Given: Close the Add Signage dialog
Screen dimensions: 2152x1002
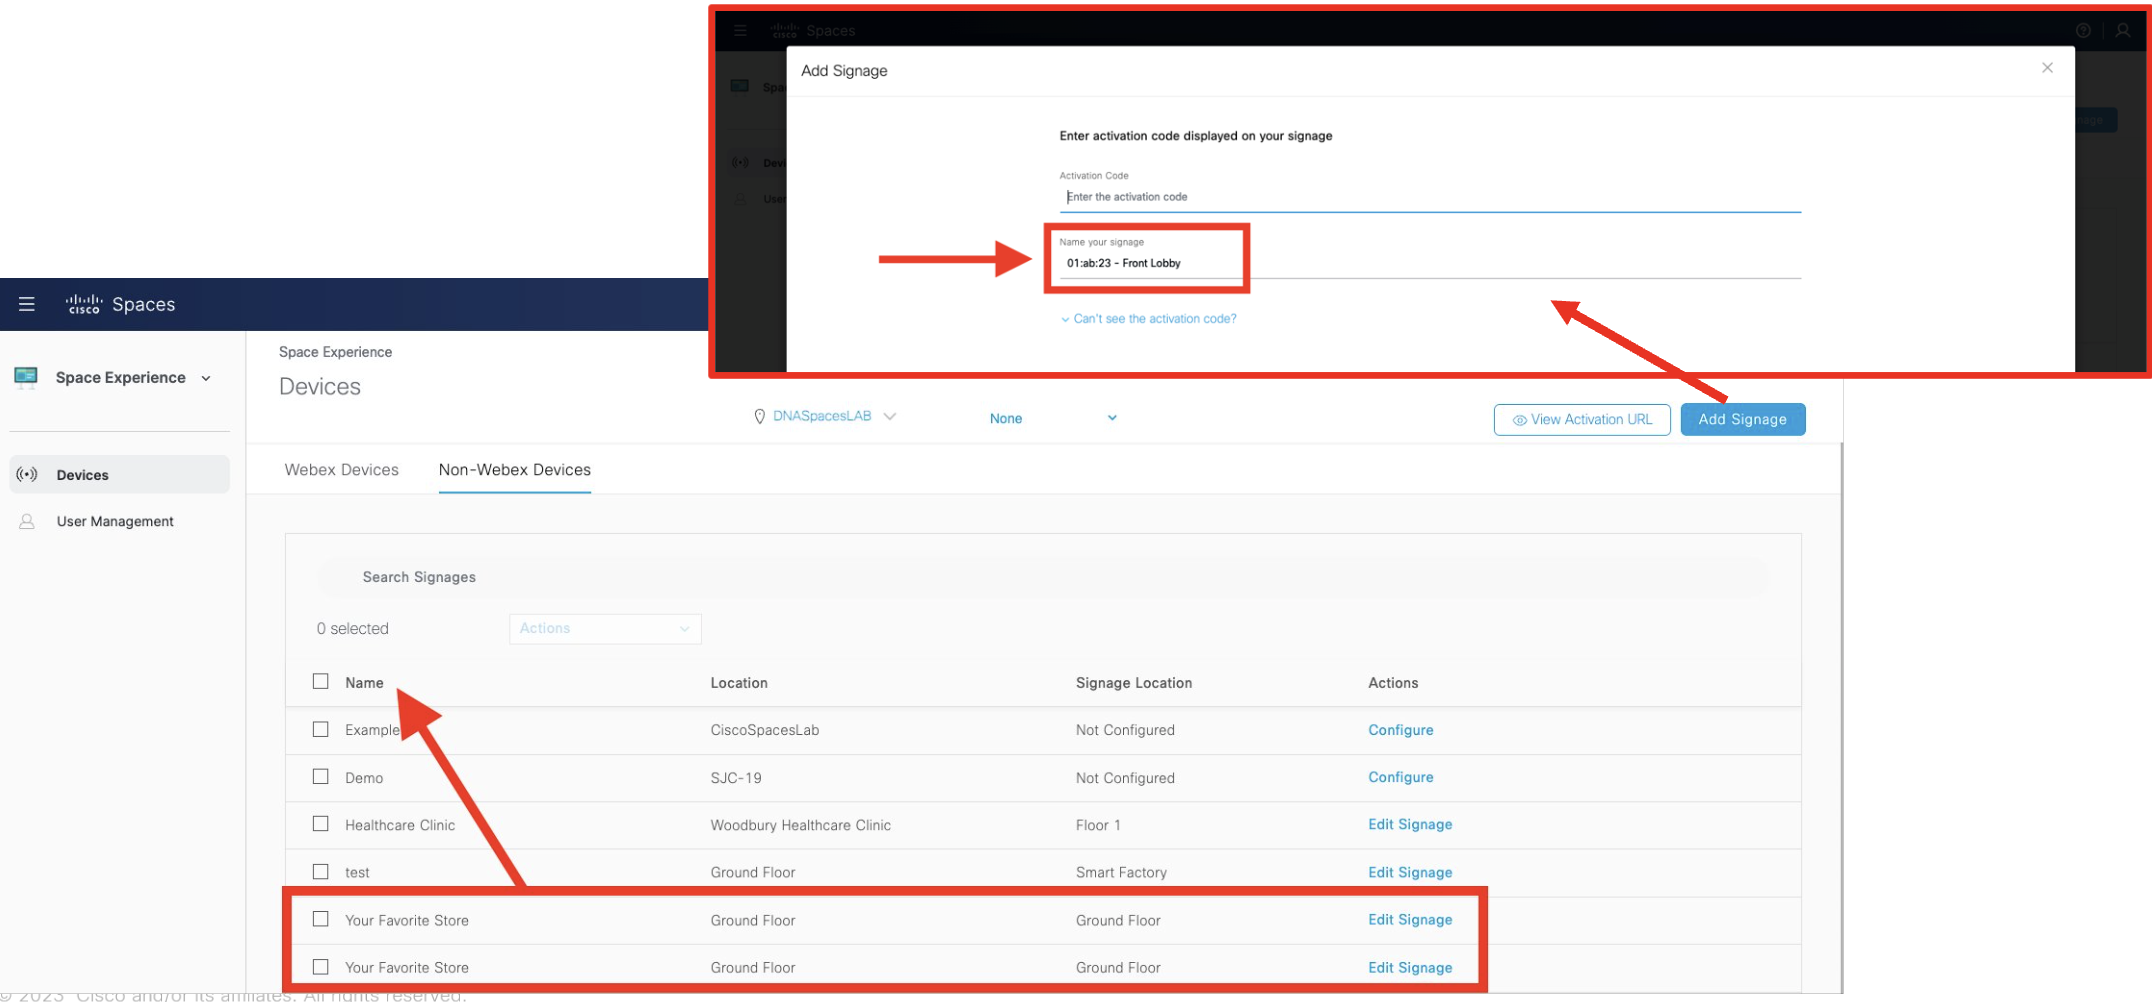Looking at the screenshot, I should pos(2047,68).
